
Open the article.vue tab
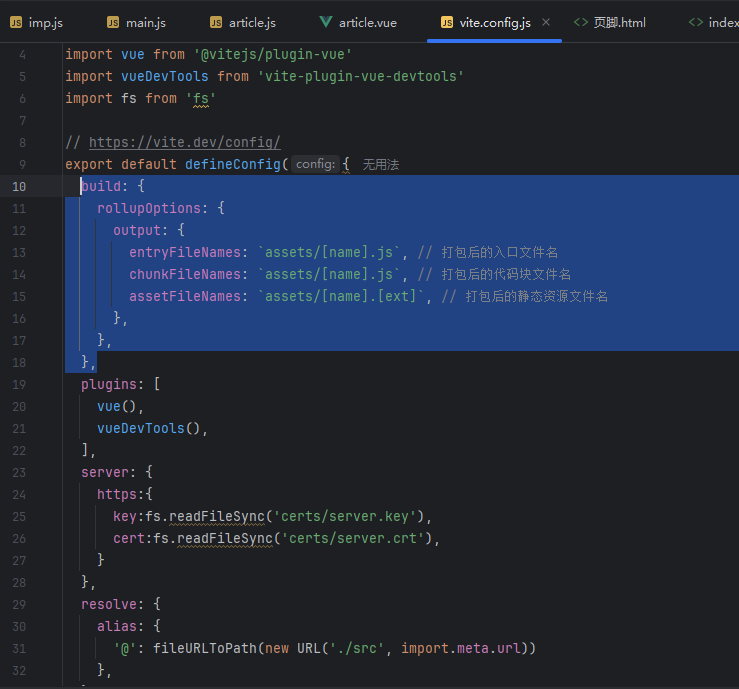[358, 23]
